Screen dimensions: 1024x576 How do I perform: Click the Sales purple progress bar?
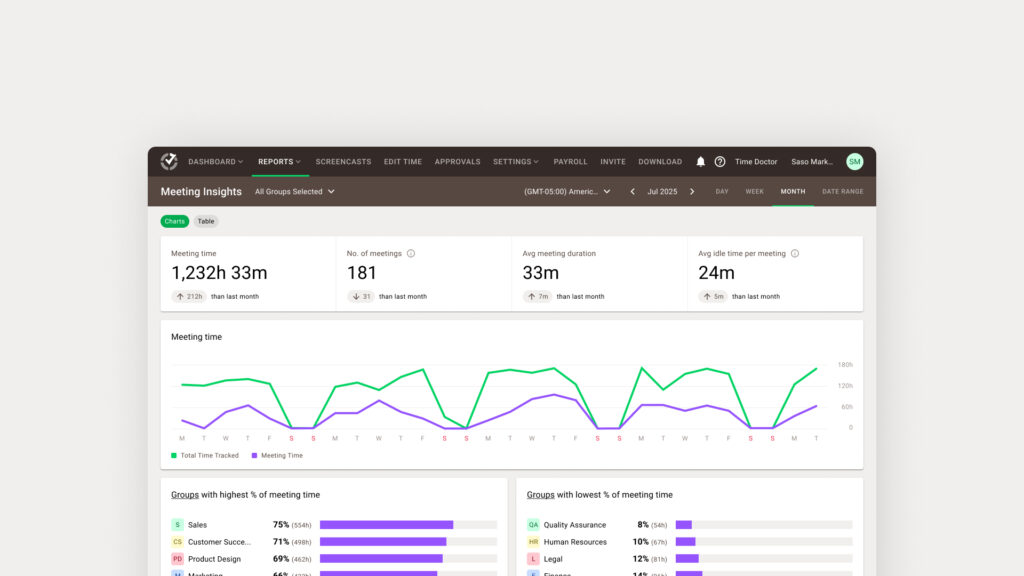386,524
